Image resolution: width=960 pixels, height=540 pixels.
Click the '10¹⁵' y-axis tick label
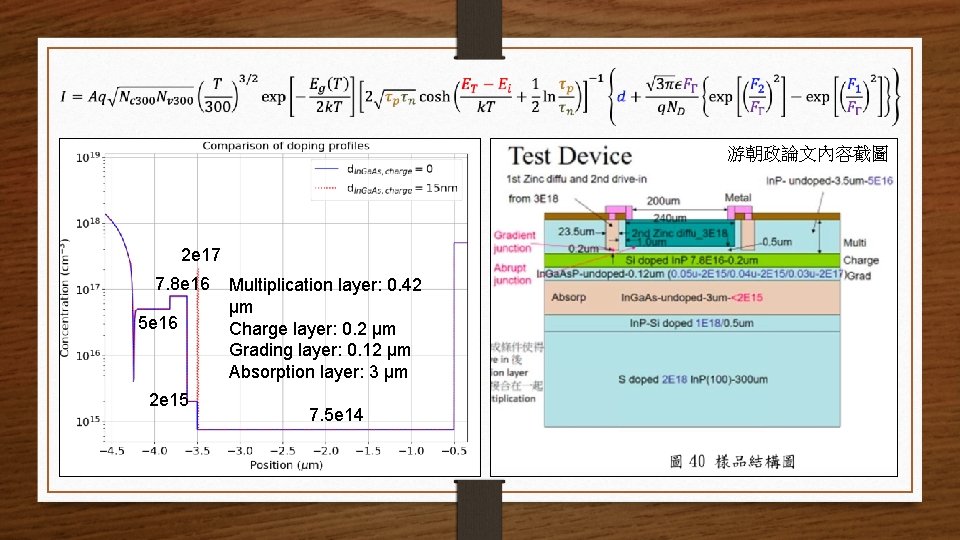pos(88,421)
